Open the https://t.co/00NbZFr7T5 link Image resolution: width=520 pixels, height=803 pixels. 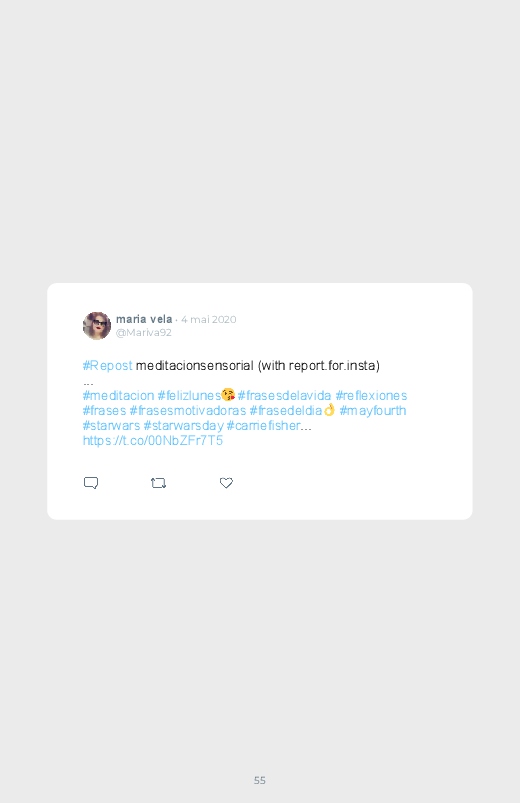[153, 440]
